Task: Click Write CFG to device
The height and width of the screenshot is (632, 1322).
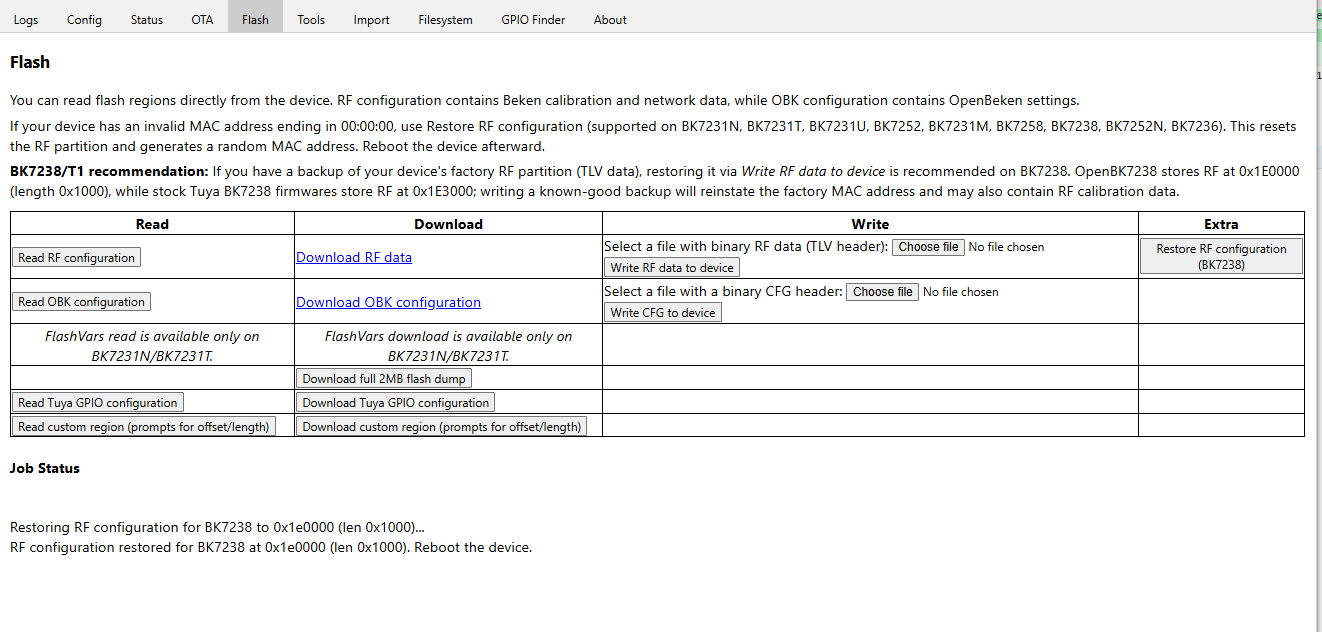Action: tap(663, 312)
